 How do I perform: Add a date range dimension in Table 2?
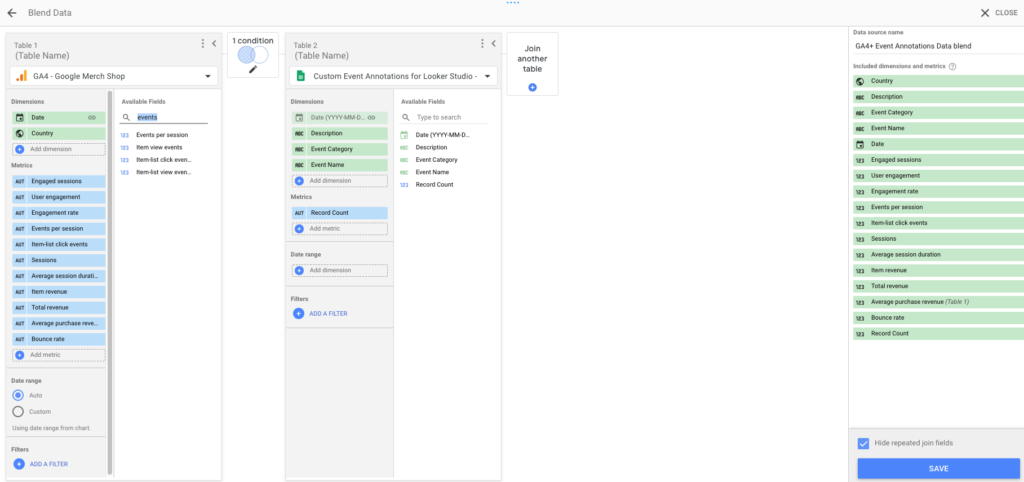coord(339,270)
